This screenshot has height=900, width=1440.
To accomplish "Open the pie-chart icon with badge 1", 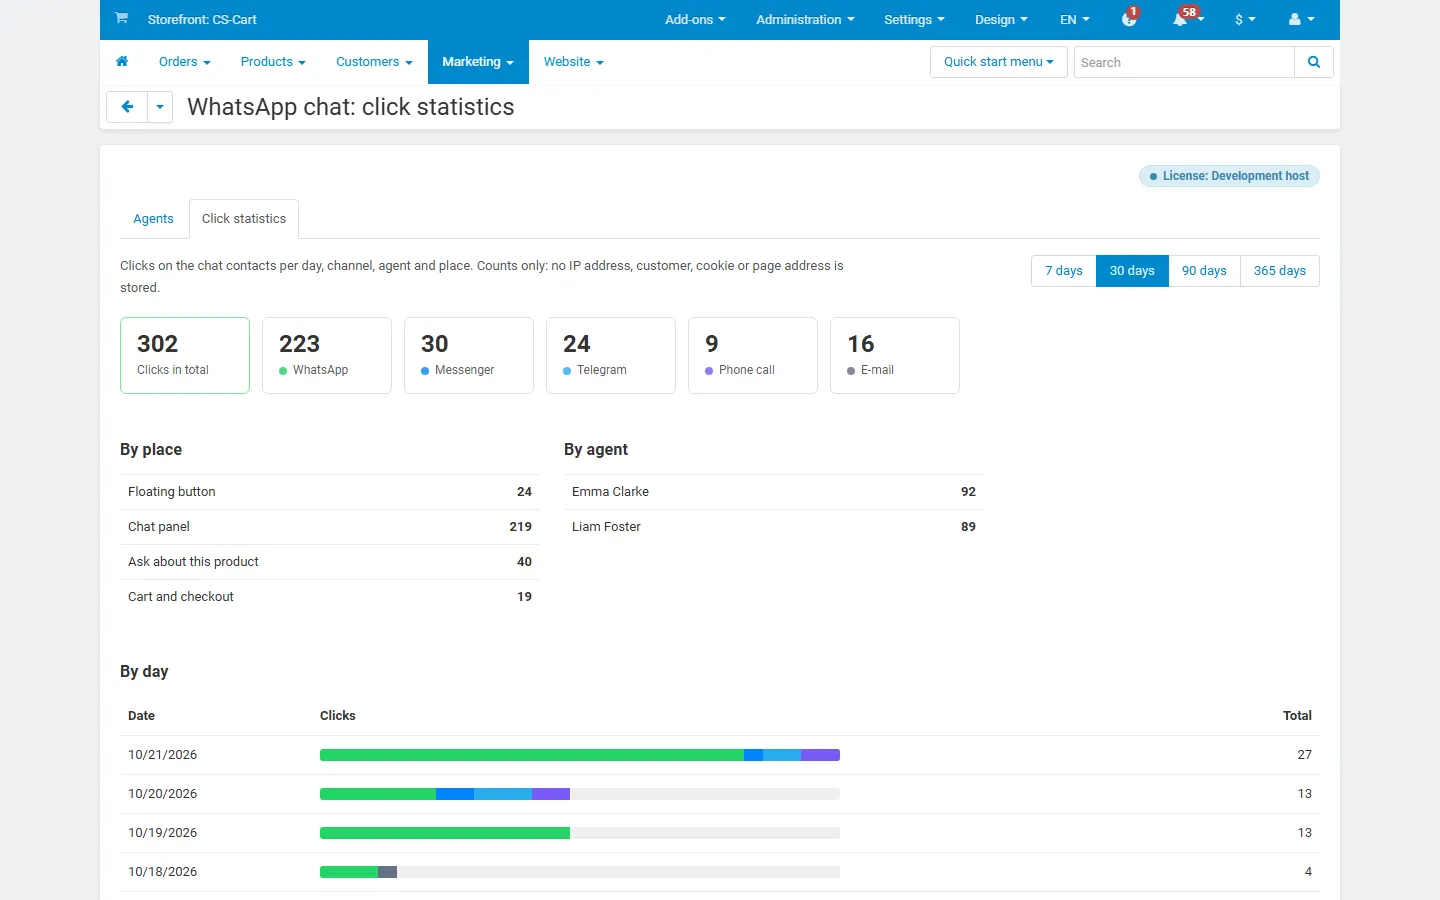I will click(1129, 19).
